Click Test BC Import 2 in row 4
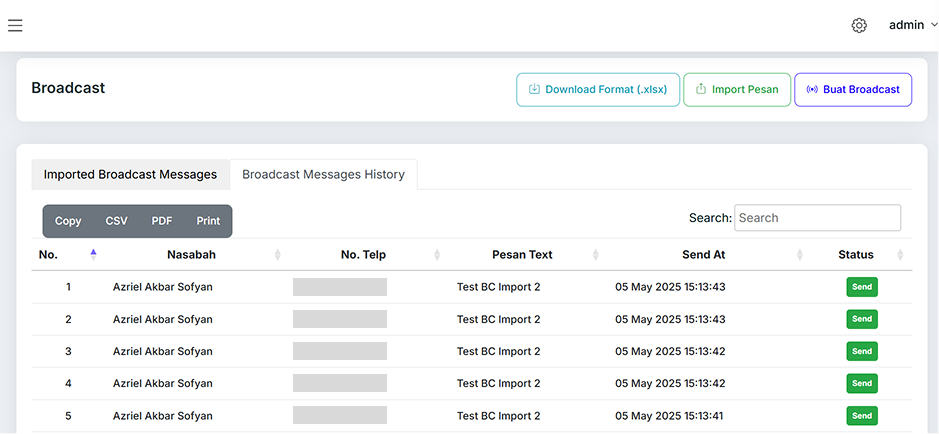This screenshot has height=434, width=939. point(498,384)
